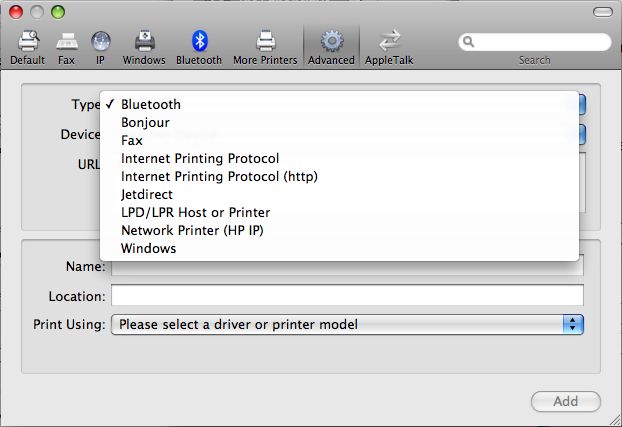Select the Fax toolbar icon
Screen dimensions: 622x427
pos(67,41)
